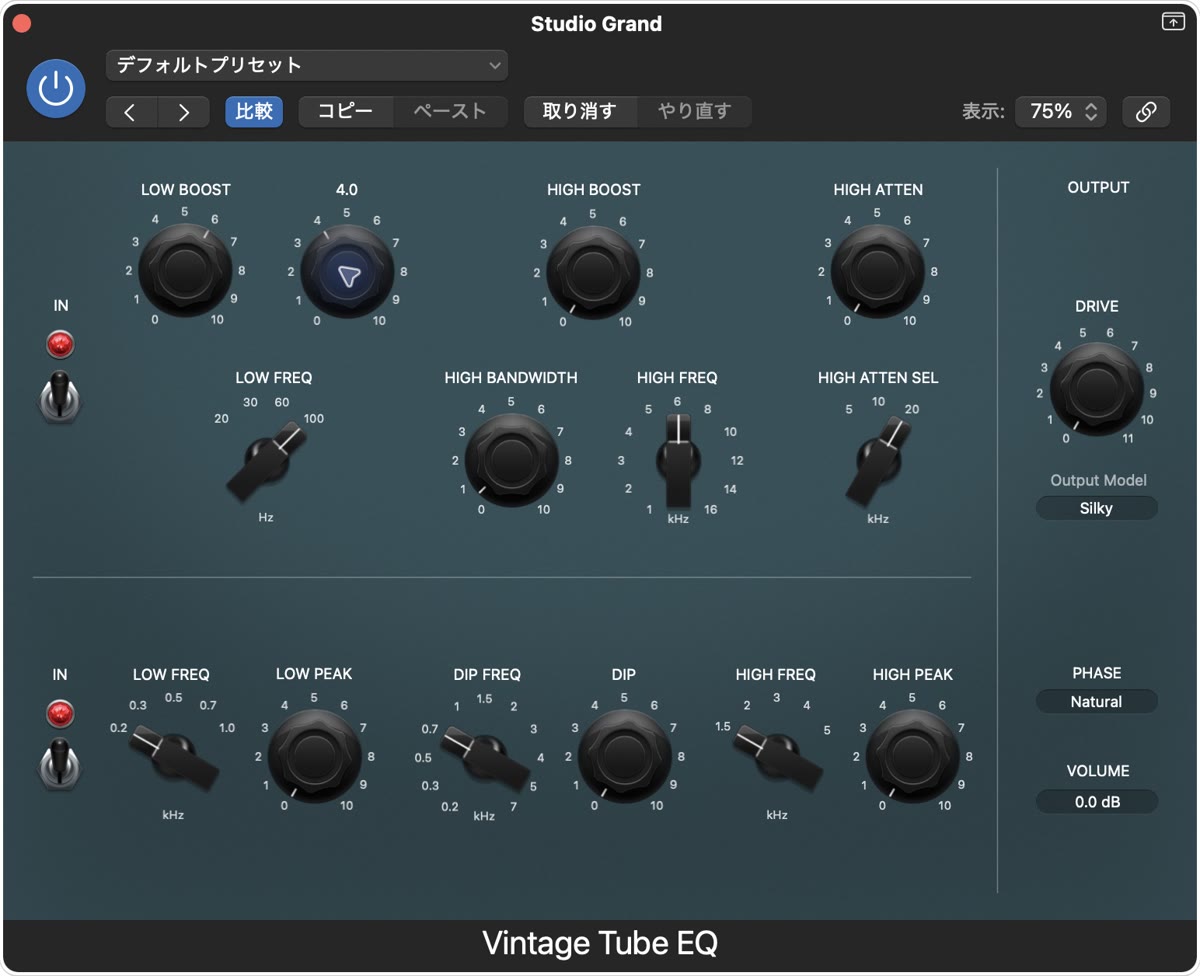Toggle the plug-in power button
Image resolution: width=1200 pixels, height=976 pixels.
coord(56,88)
